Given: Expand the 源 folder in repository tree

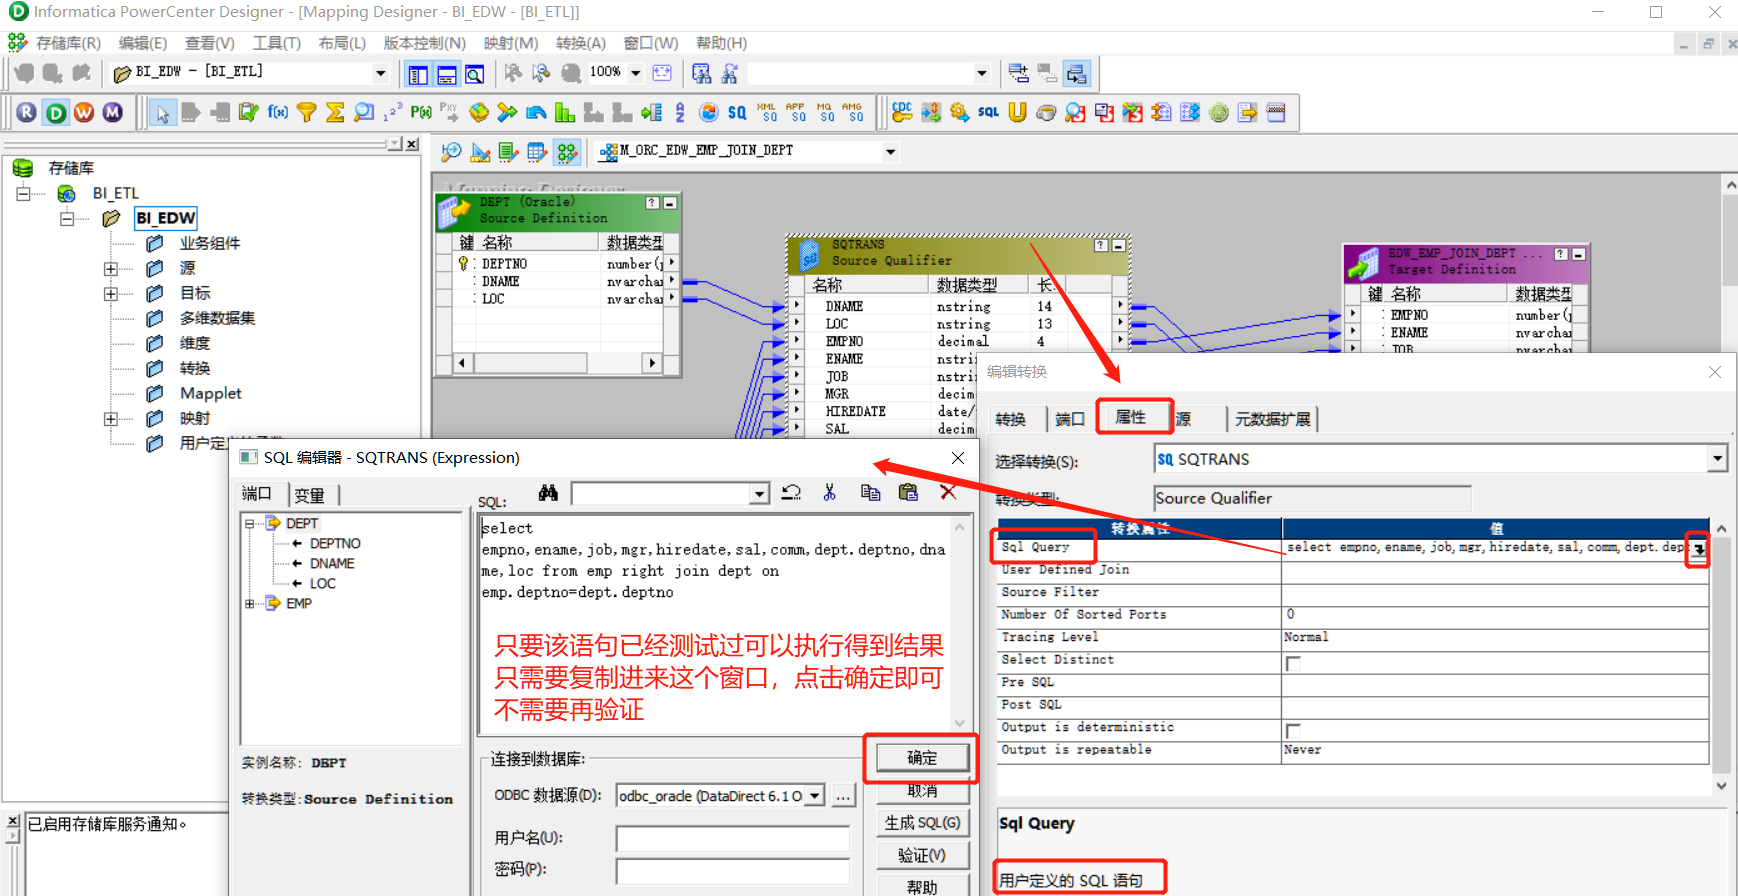Looking at the screenshot, I should point(111,268).
